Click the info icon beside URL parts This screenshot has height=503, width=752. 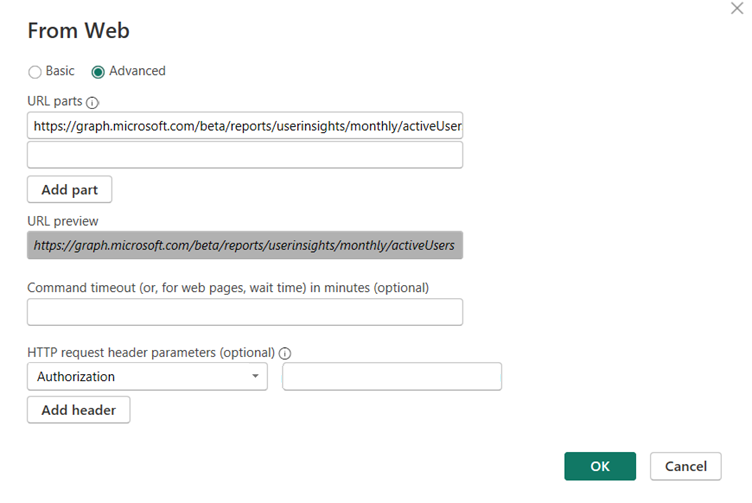pyautogui.click(x=93, y=102)
